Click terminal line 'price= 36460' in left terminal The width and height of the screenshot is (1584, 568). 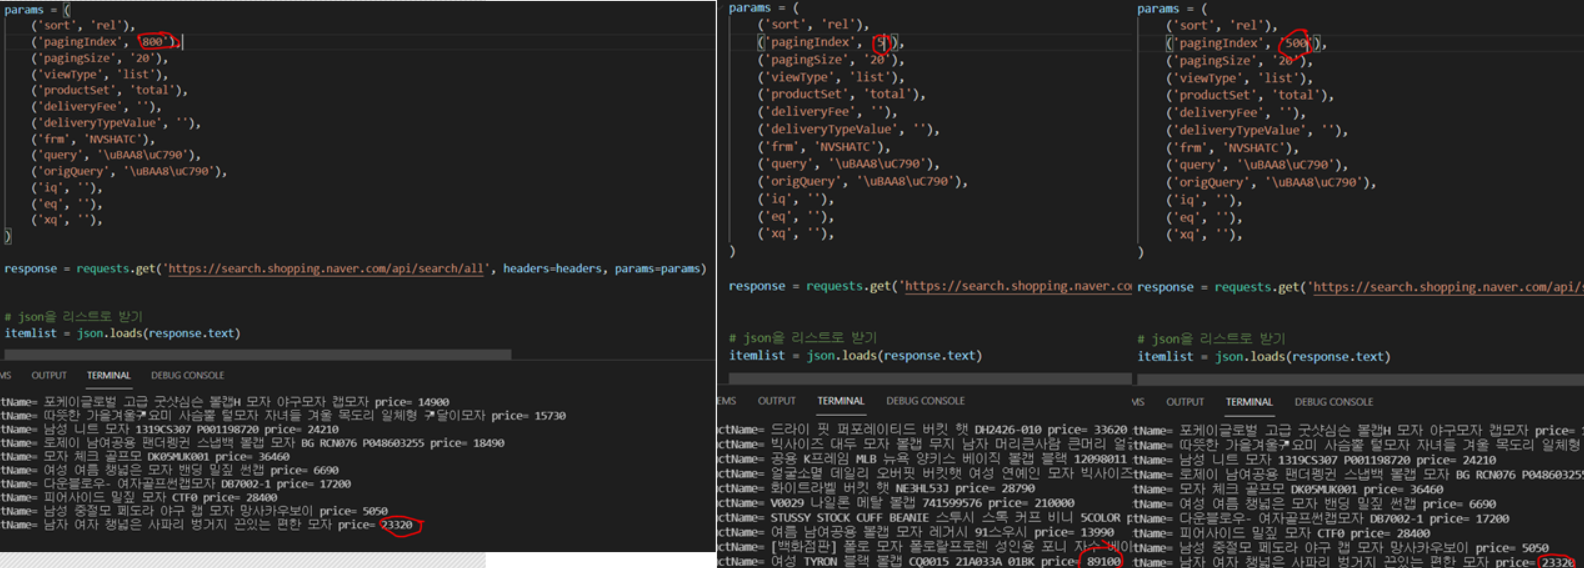145,457
